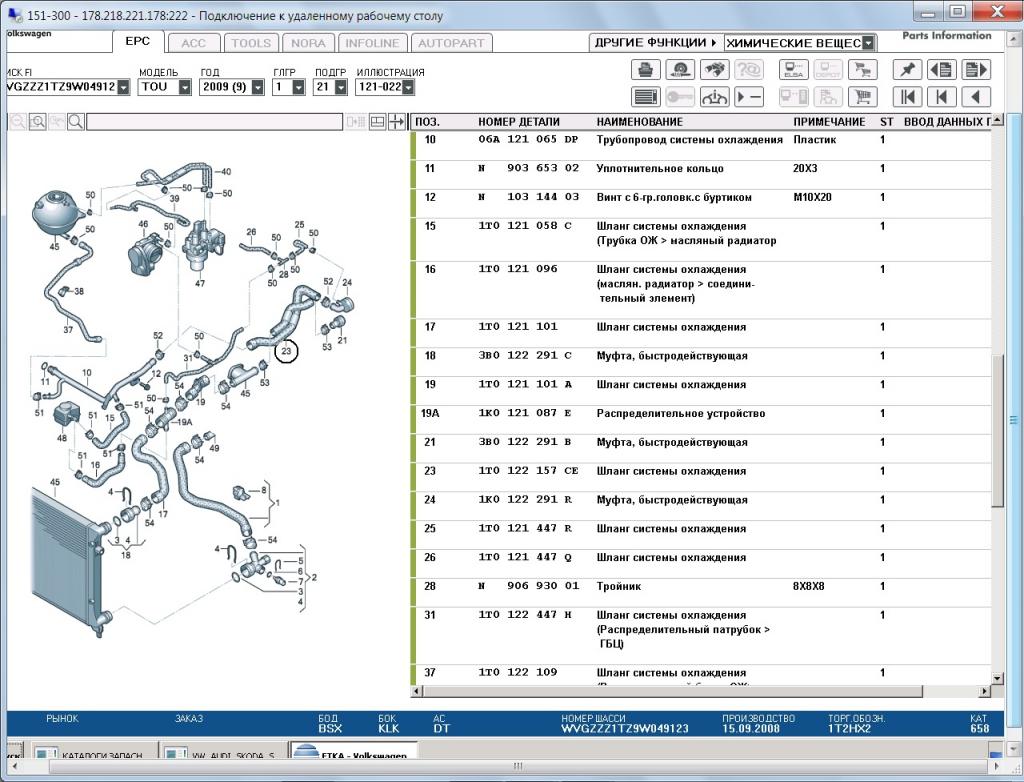Open the ELSA workstation icon

(x=793, y=69)
